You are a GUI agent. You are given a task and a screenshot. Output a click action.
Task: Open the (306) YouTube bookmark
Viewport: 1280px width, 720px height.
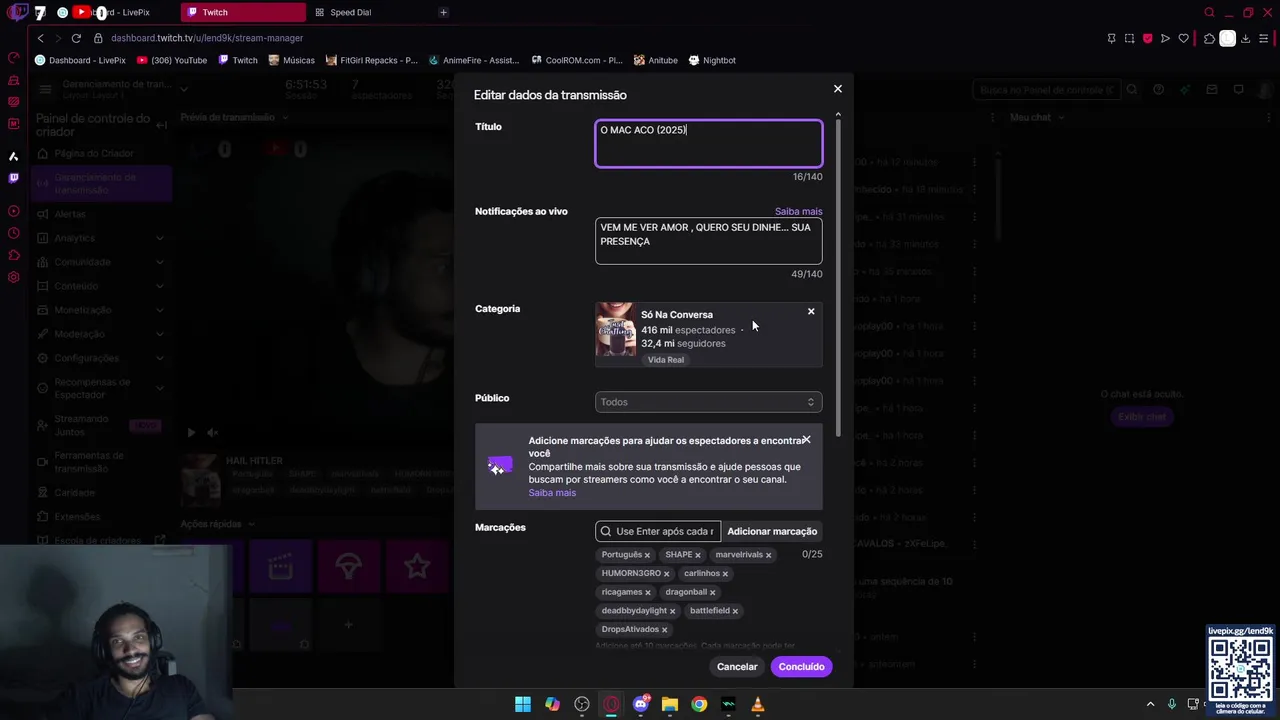pyautogui.click(x=172, y=60)
